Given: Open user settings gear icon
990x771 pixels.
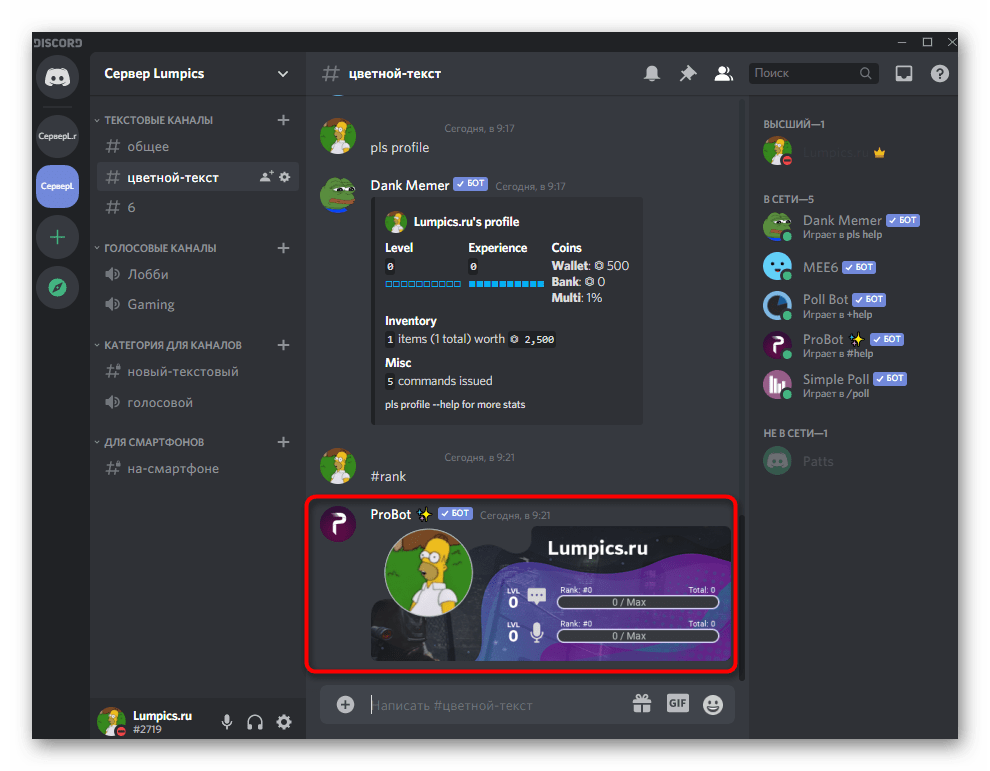Looking at the screenshot, I should pos(284,722).
